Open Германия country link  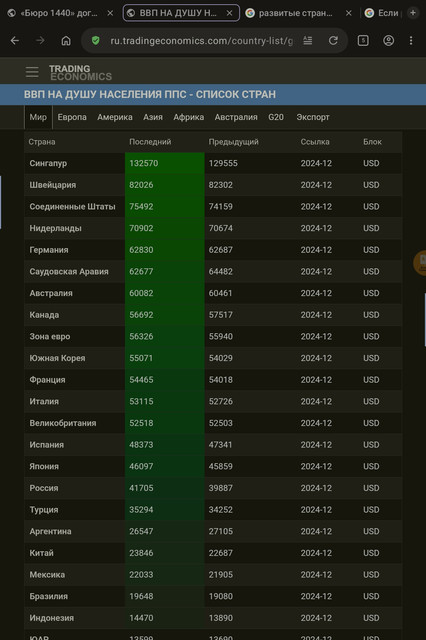[49, 250]
